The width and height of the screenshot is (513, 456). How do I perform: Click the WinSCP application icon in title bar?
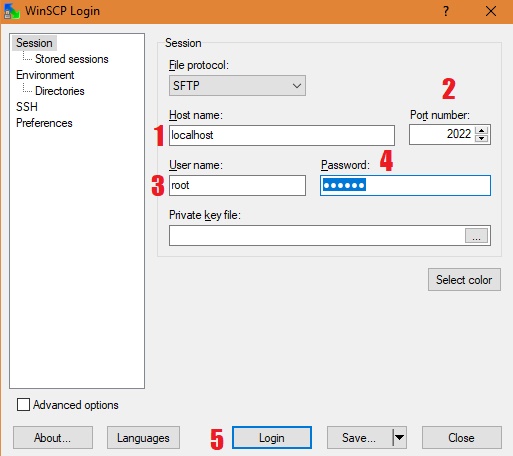(x=11, y=11)
